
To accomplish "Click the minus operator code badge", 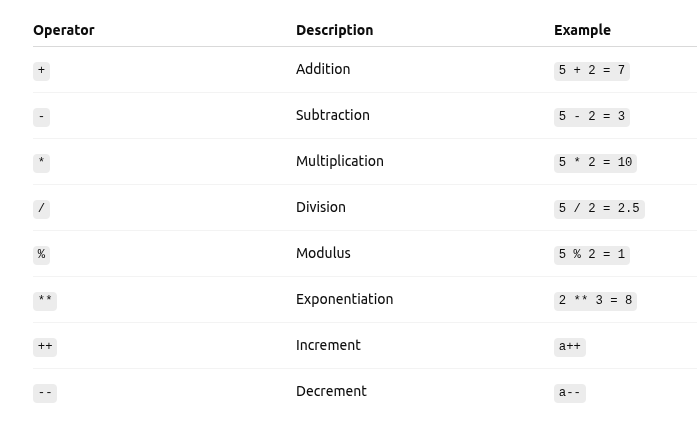I will 41,117.
